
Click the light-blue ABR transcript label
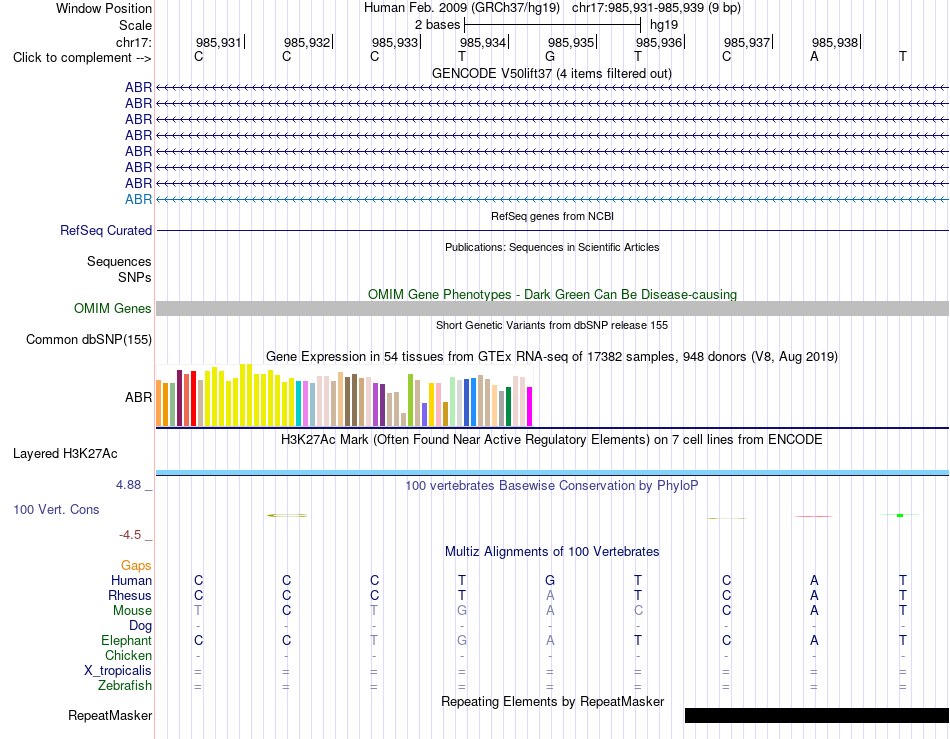coord(139,199)
